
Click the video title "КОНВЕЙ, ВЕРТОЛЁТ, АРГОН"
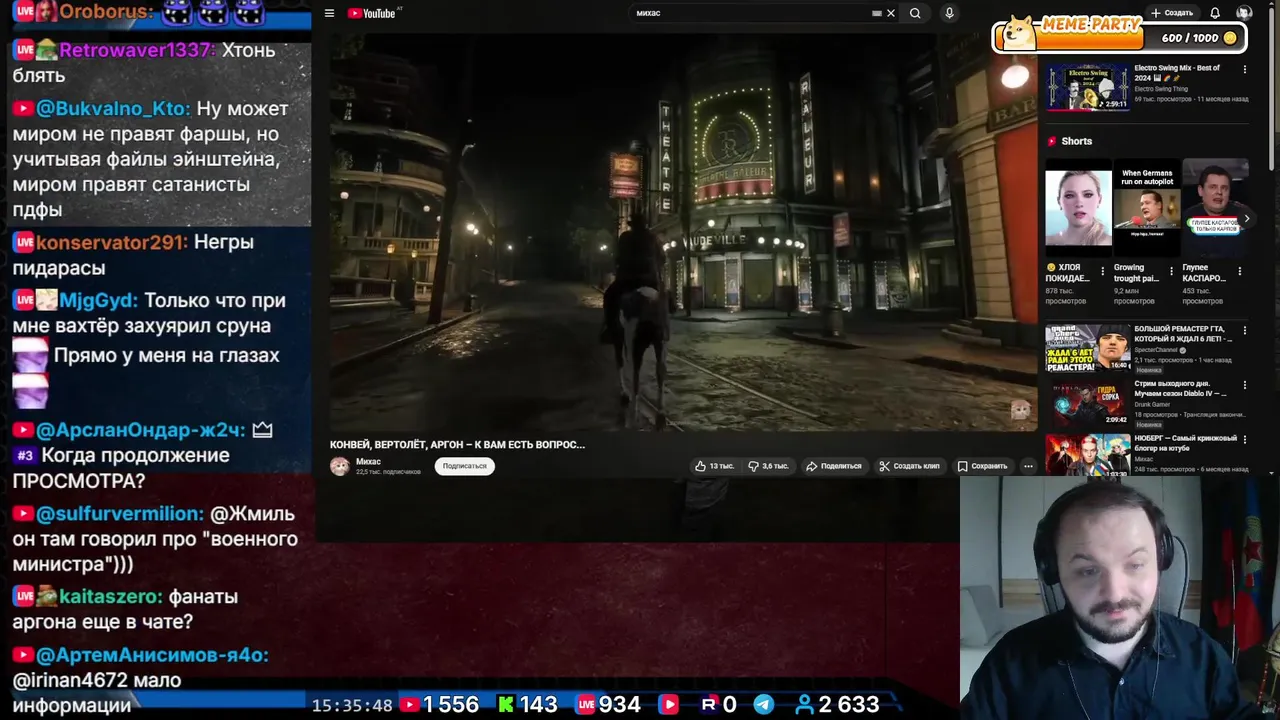click(x=457, y=445)
